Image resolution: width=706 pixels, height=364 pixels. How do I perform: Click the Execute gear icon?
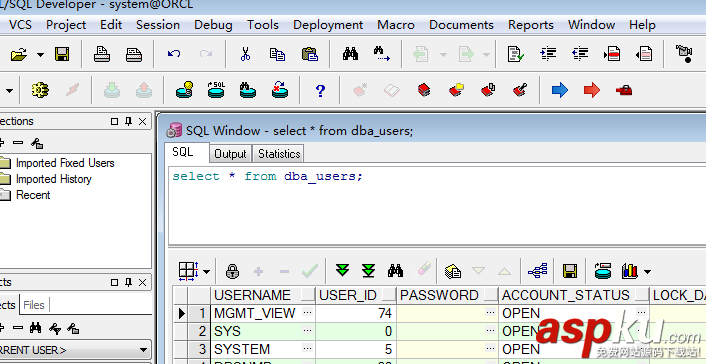(x=40, y=90)
